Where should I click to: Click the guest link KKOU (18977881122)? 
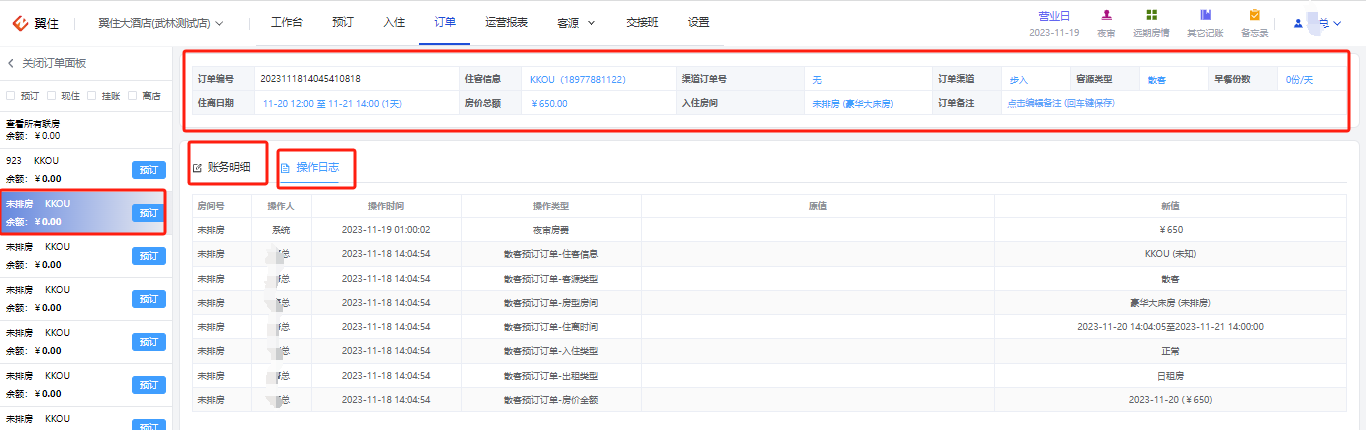coord(578,79)
